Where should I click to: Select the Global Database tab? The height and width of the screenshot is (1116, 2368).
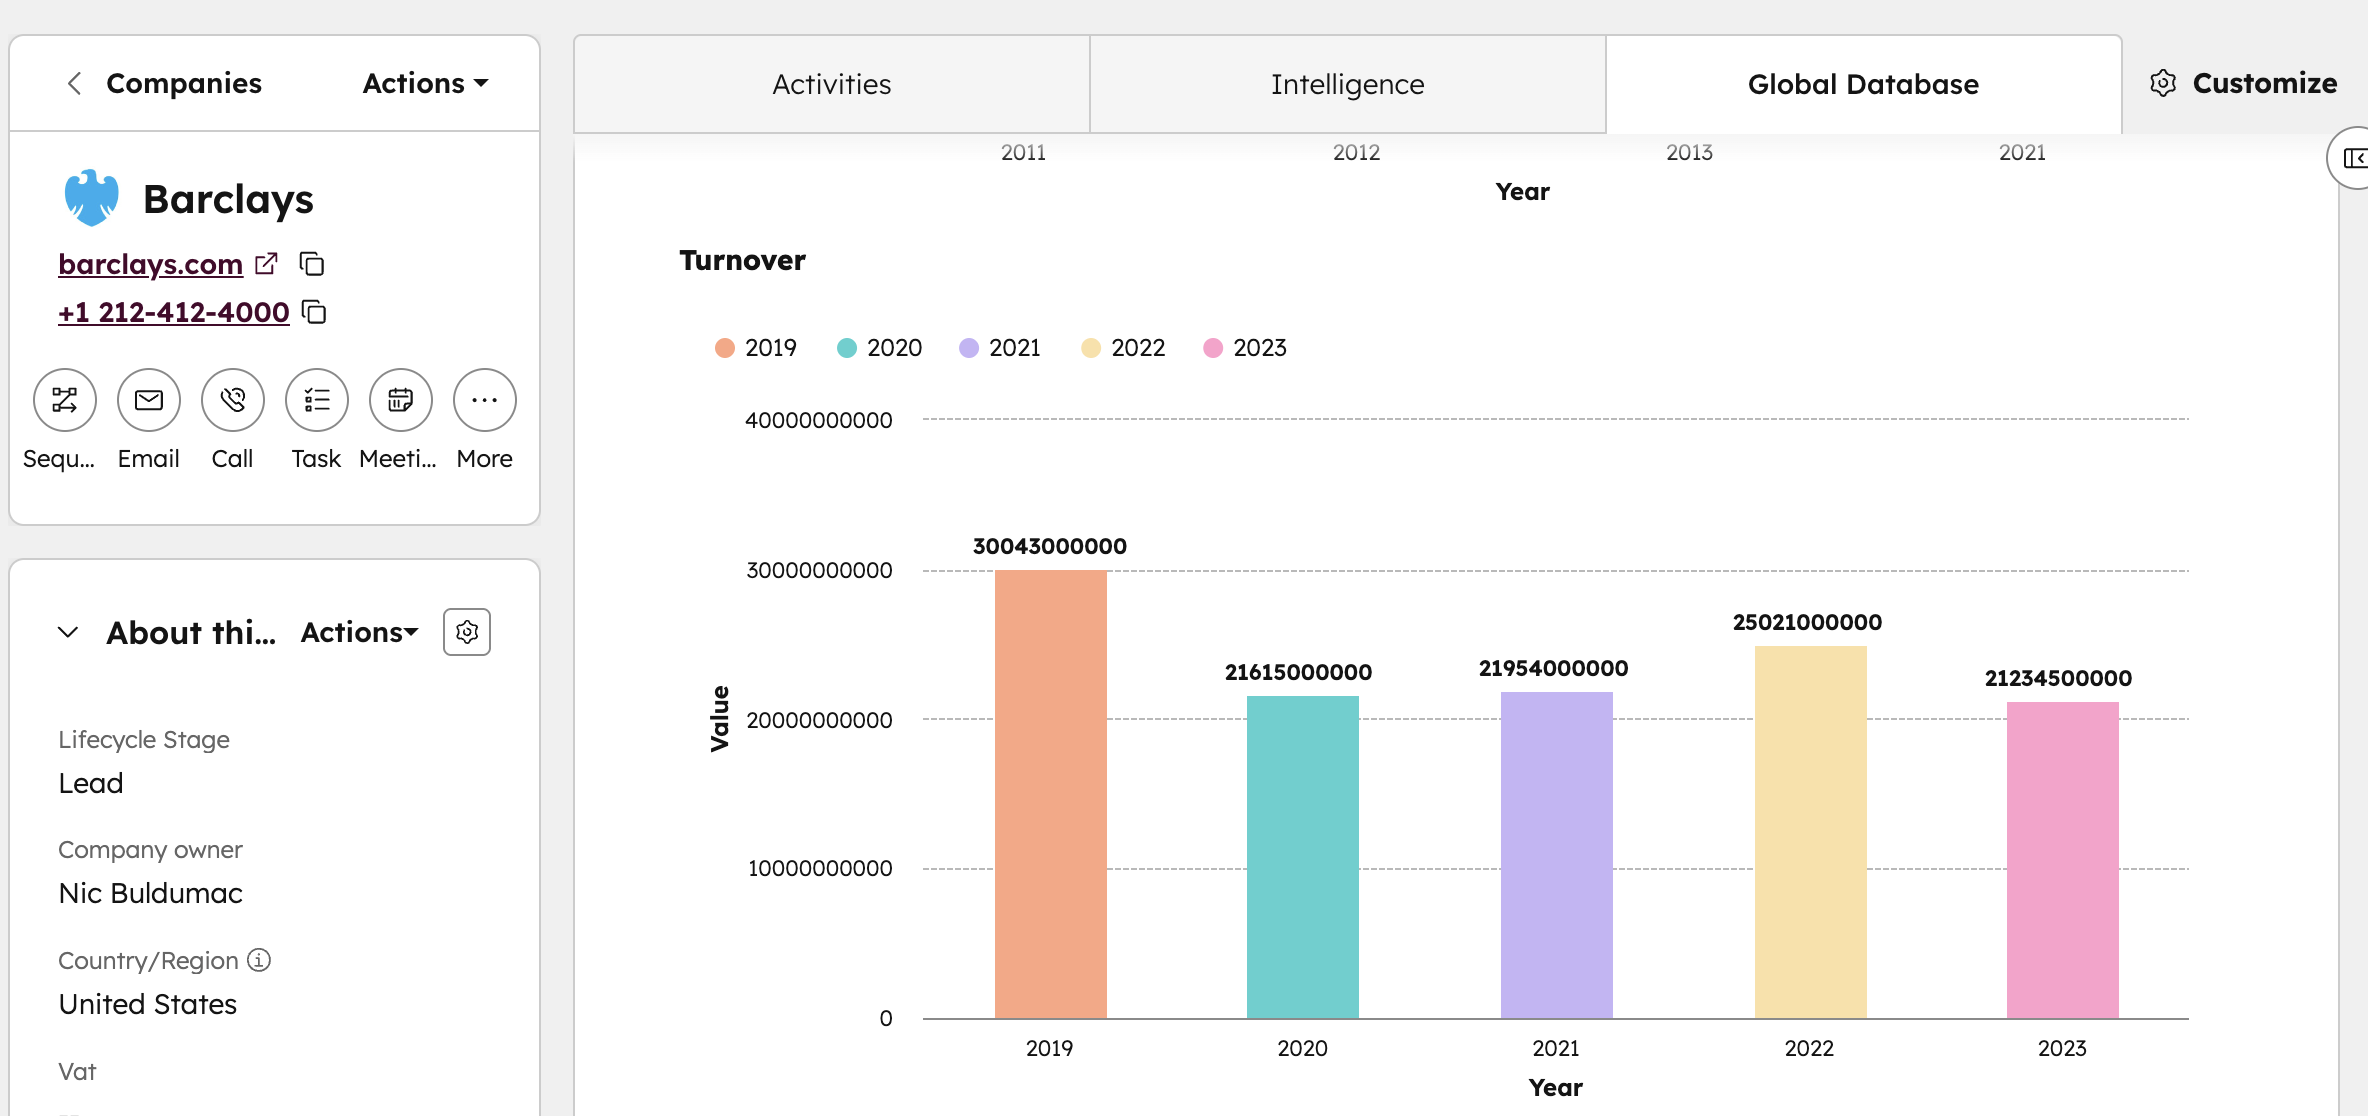(1864, 84)
